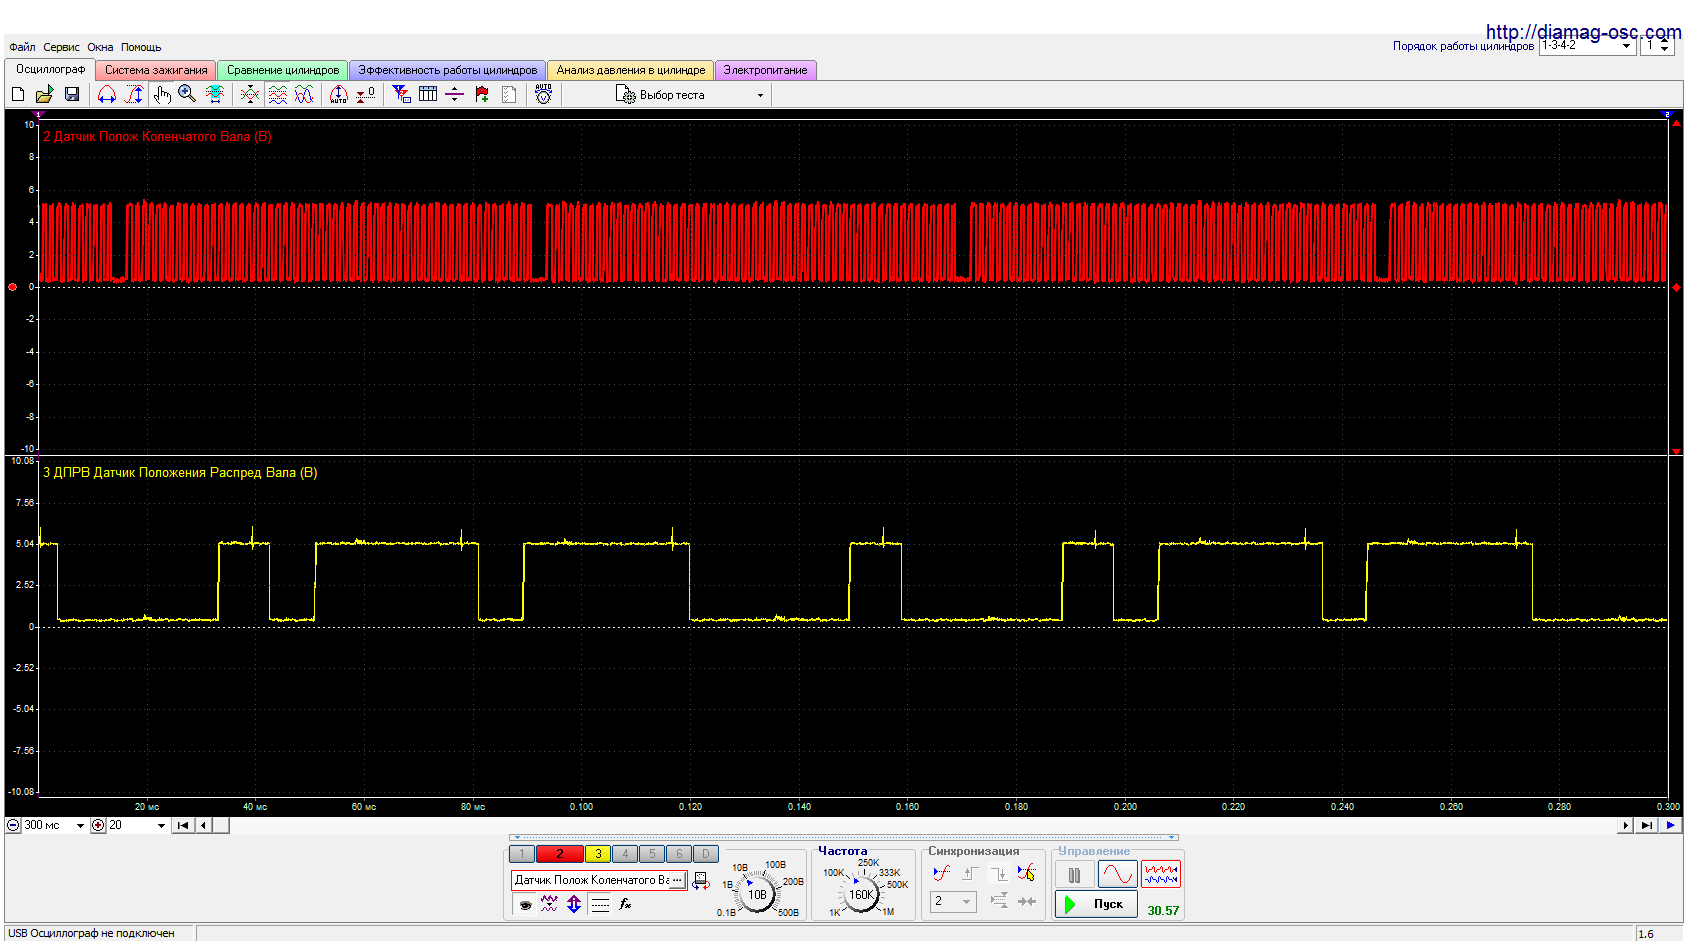Viewport: 1696px width, 946px height.
Task: Click the wave filter icon in channel panel
Action: point(549,904)
